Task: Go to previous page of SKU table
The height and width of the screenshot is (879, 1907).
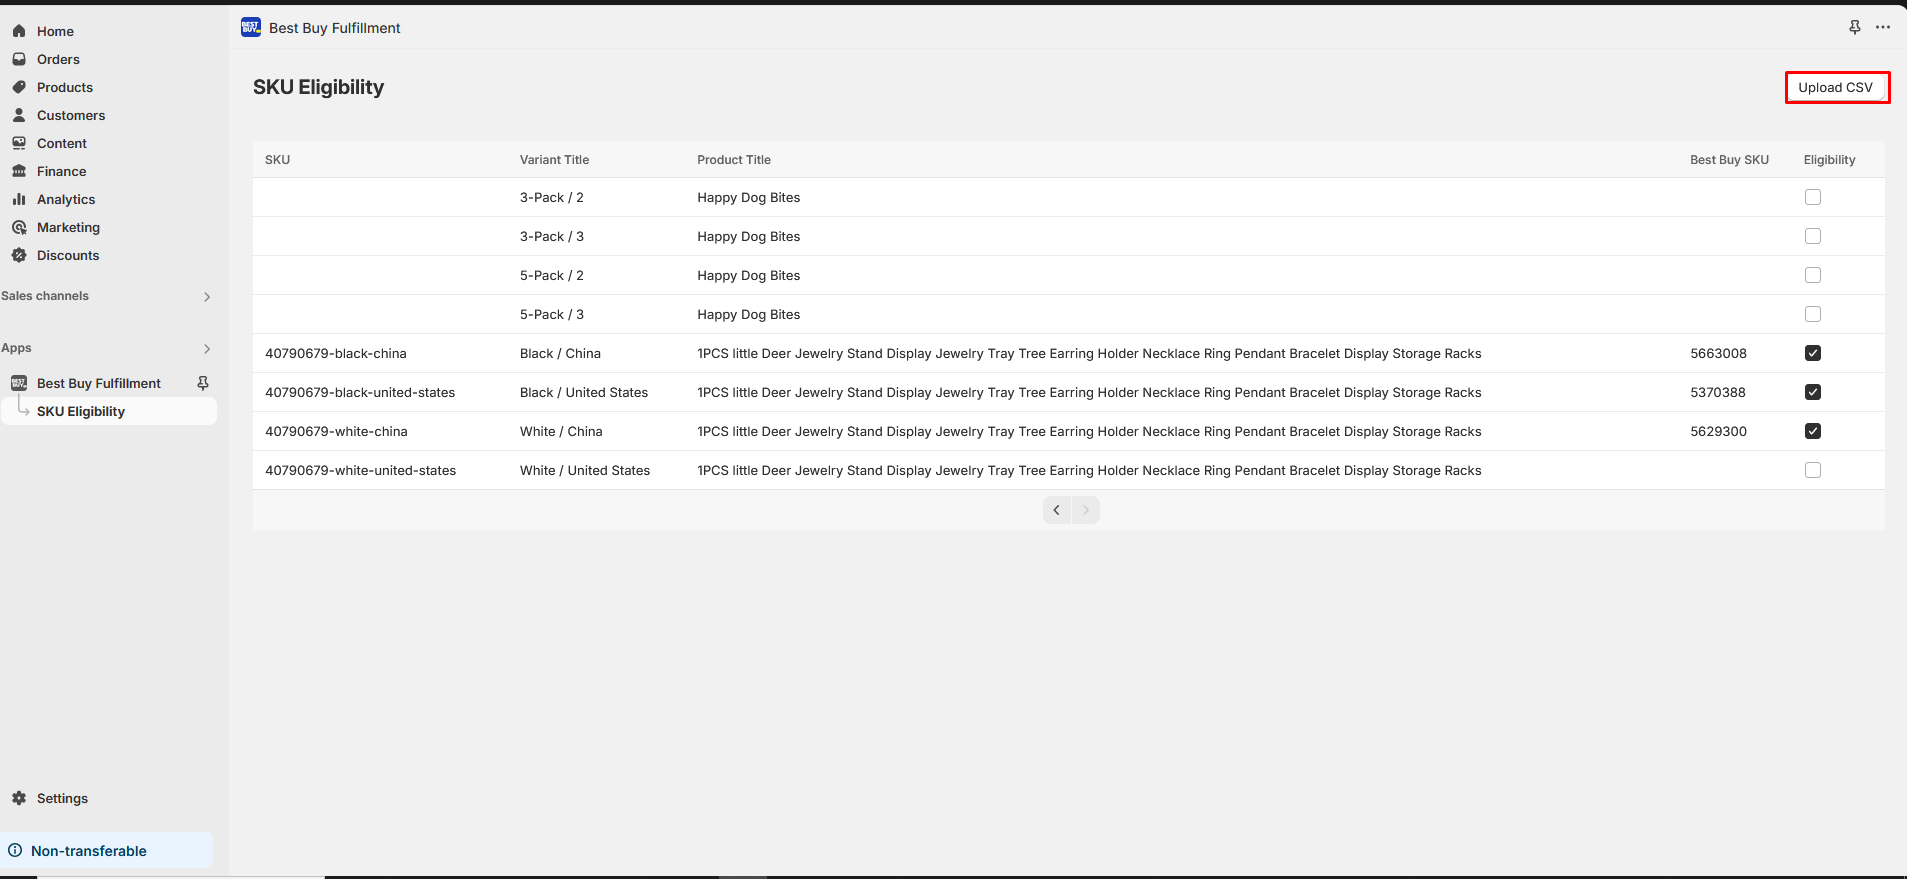Action: 1056,510
